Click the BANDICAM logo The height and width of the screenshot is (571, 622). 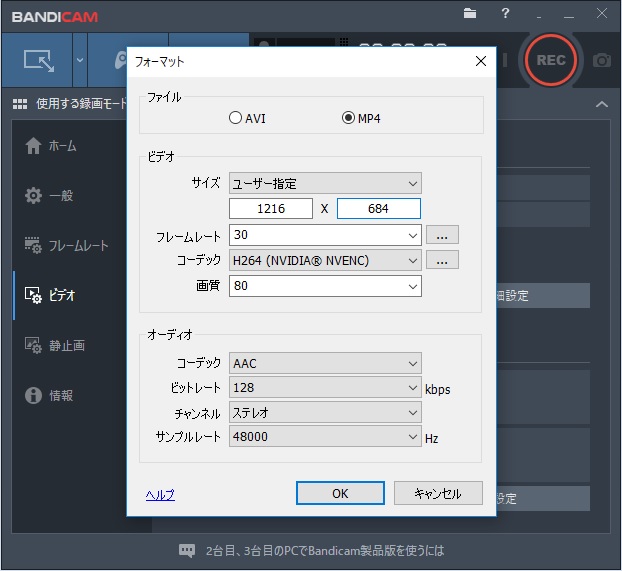coord(55,17)
